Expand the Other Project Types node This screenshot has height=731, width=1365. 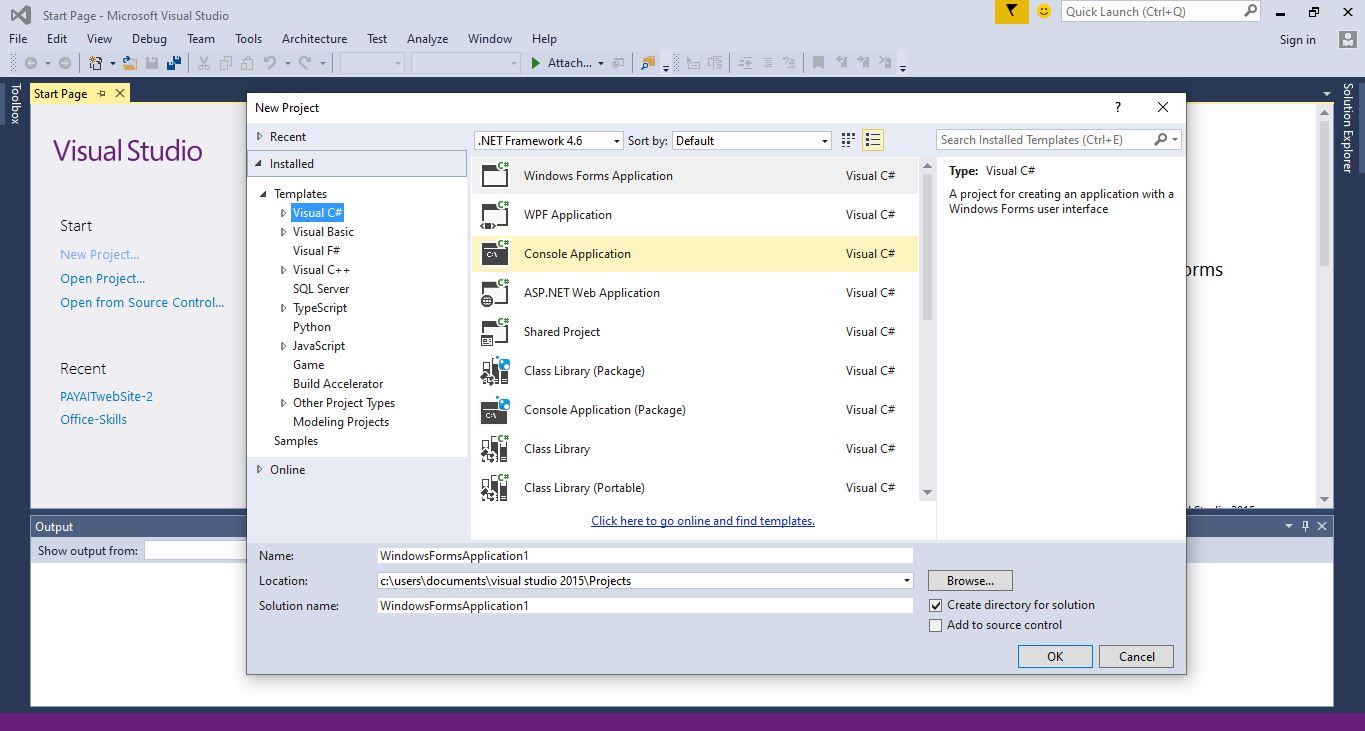coord(284,403)
